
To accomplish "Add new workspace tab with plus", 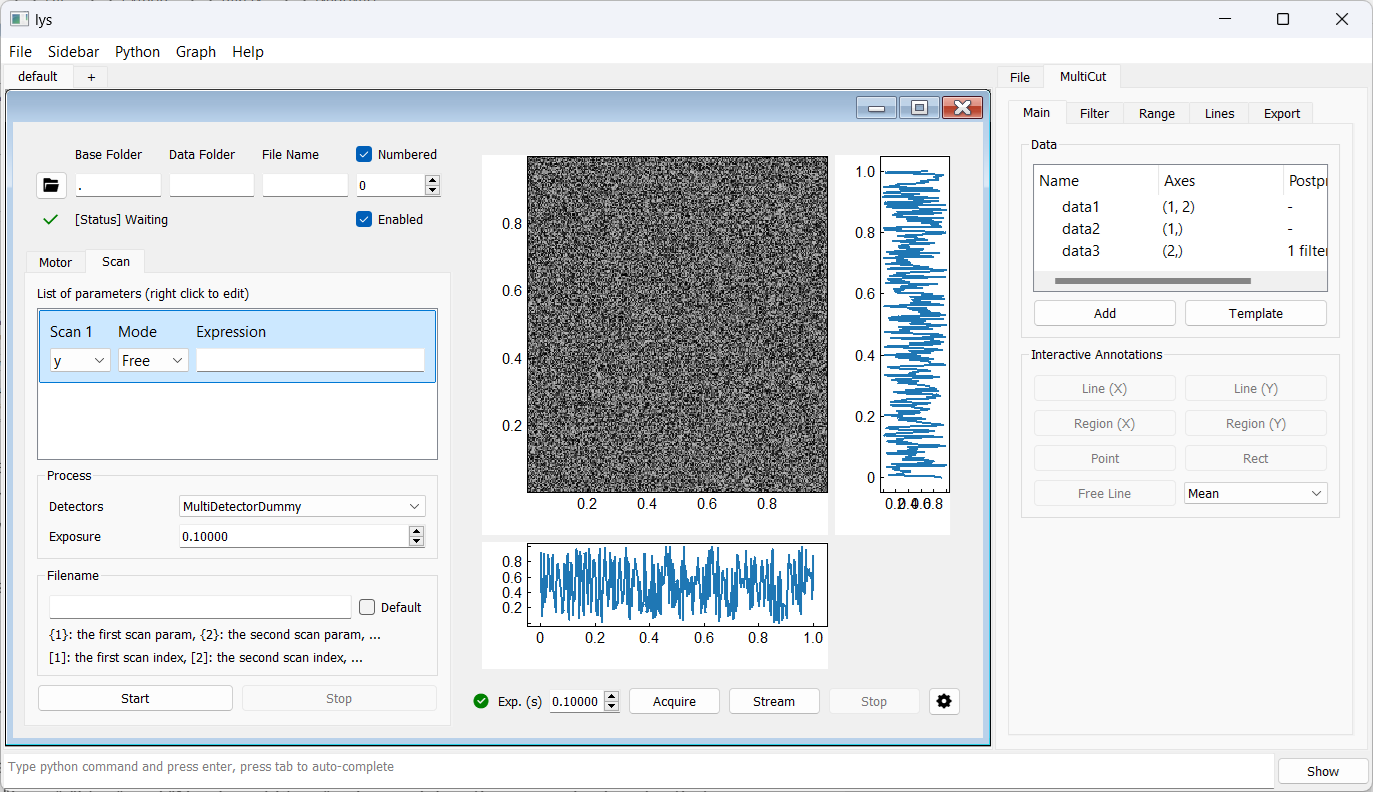I will click(x=91, y=77).
